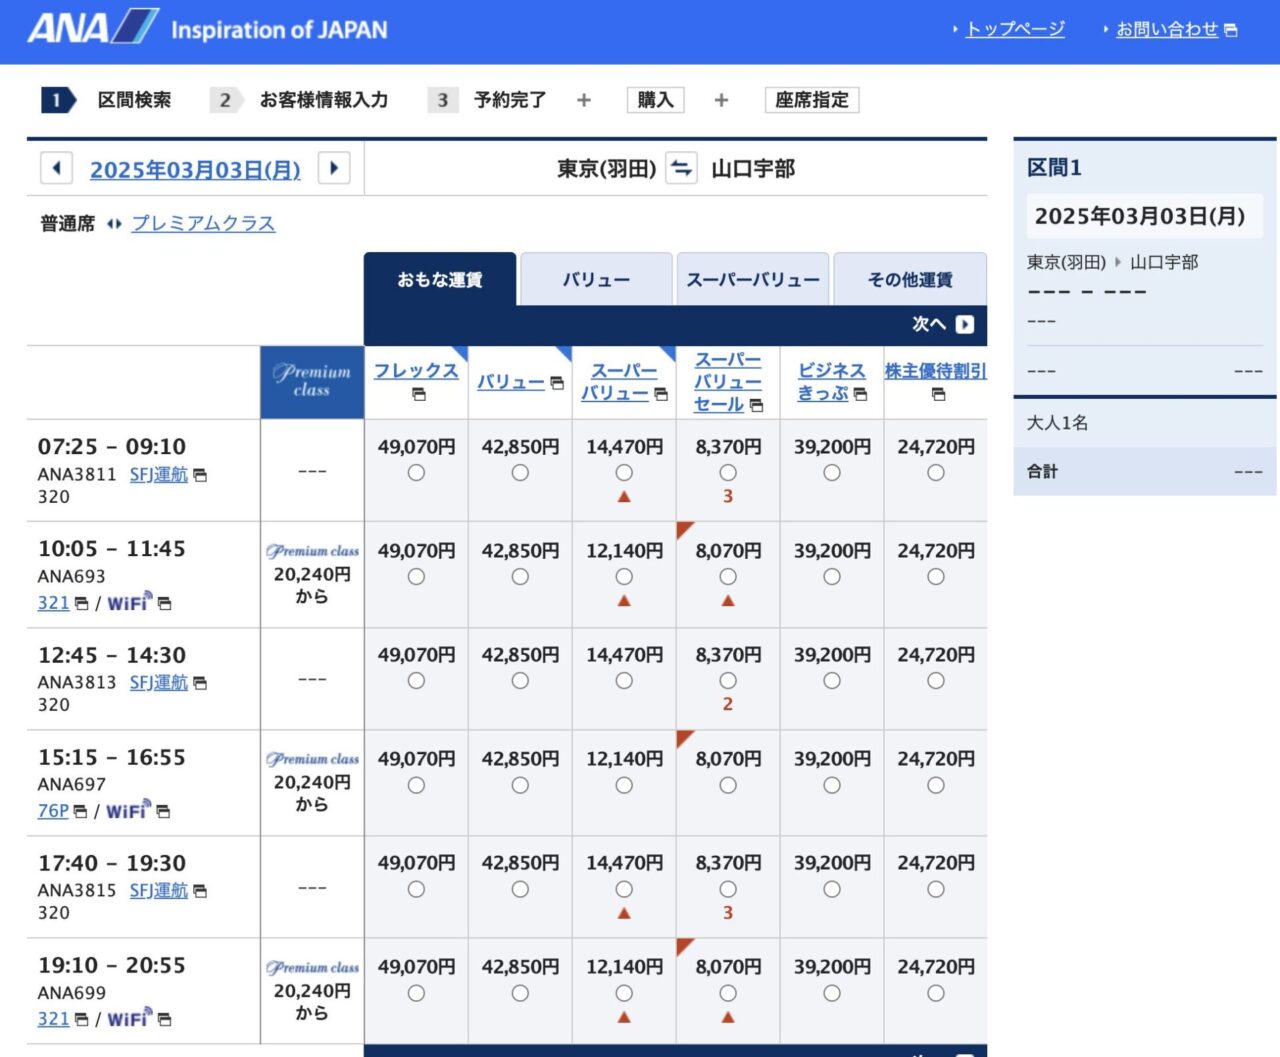Click 大人1名 passenger count text
This screenshot has width=1280, height=1057.
(x=1057, y=423)
